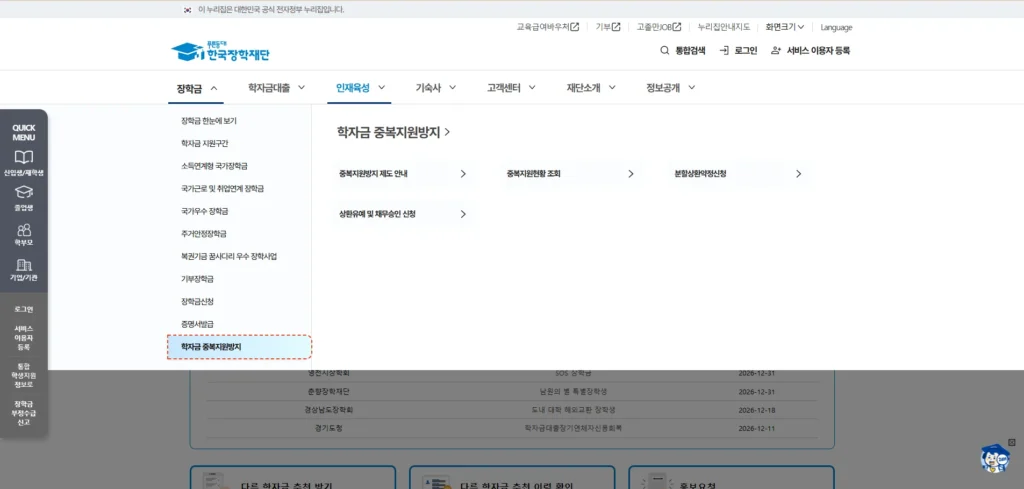Viewport: 1024px width, 489px height.
Task: Open 장학금 부정수급 신고 quick menu
Action: 24,413
